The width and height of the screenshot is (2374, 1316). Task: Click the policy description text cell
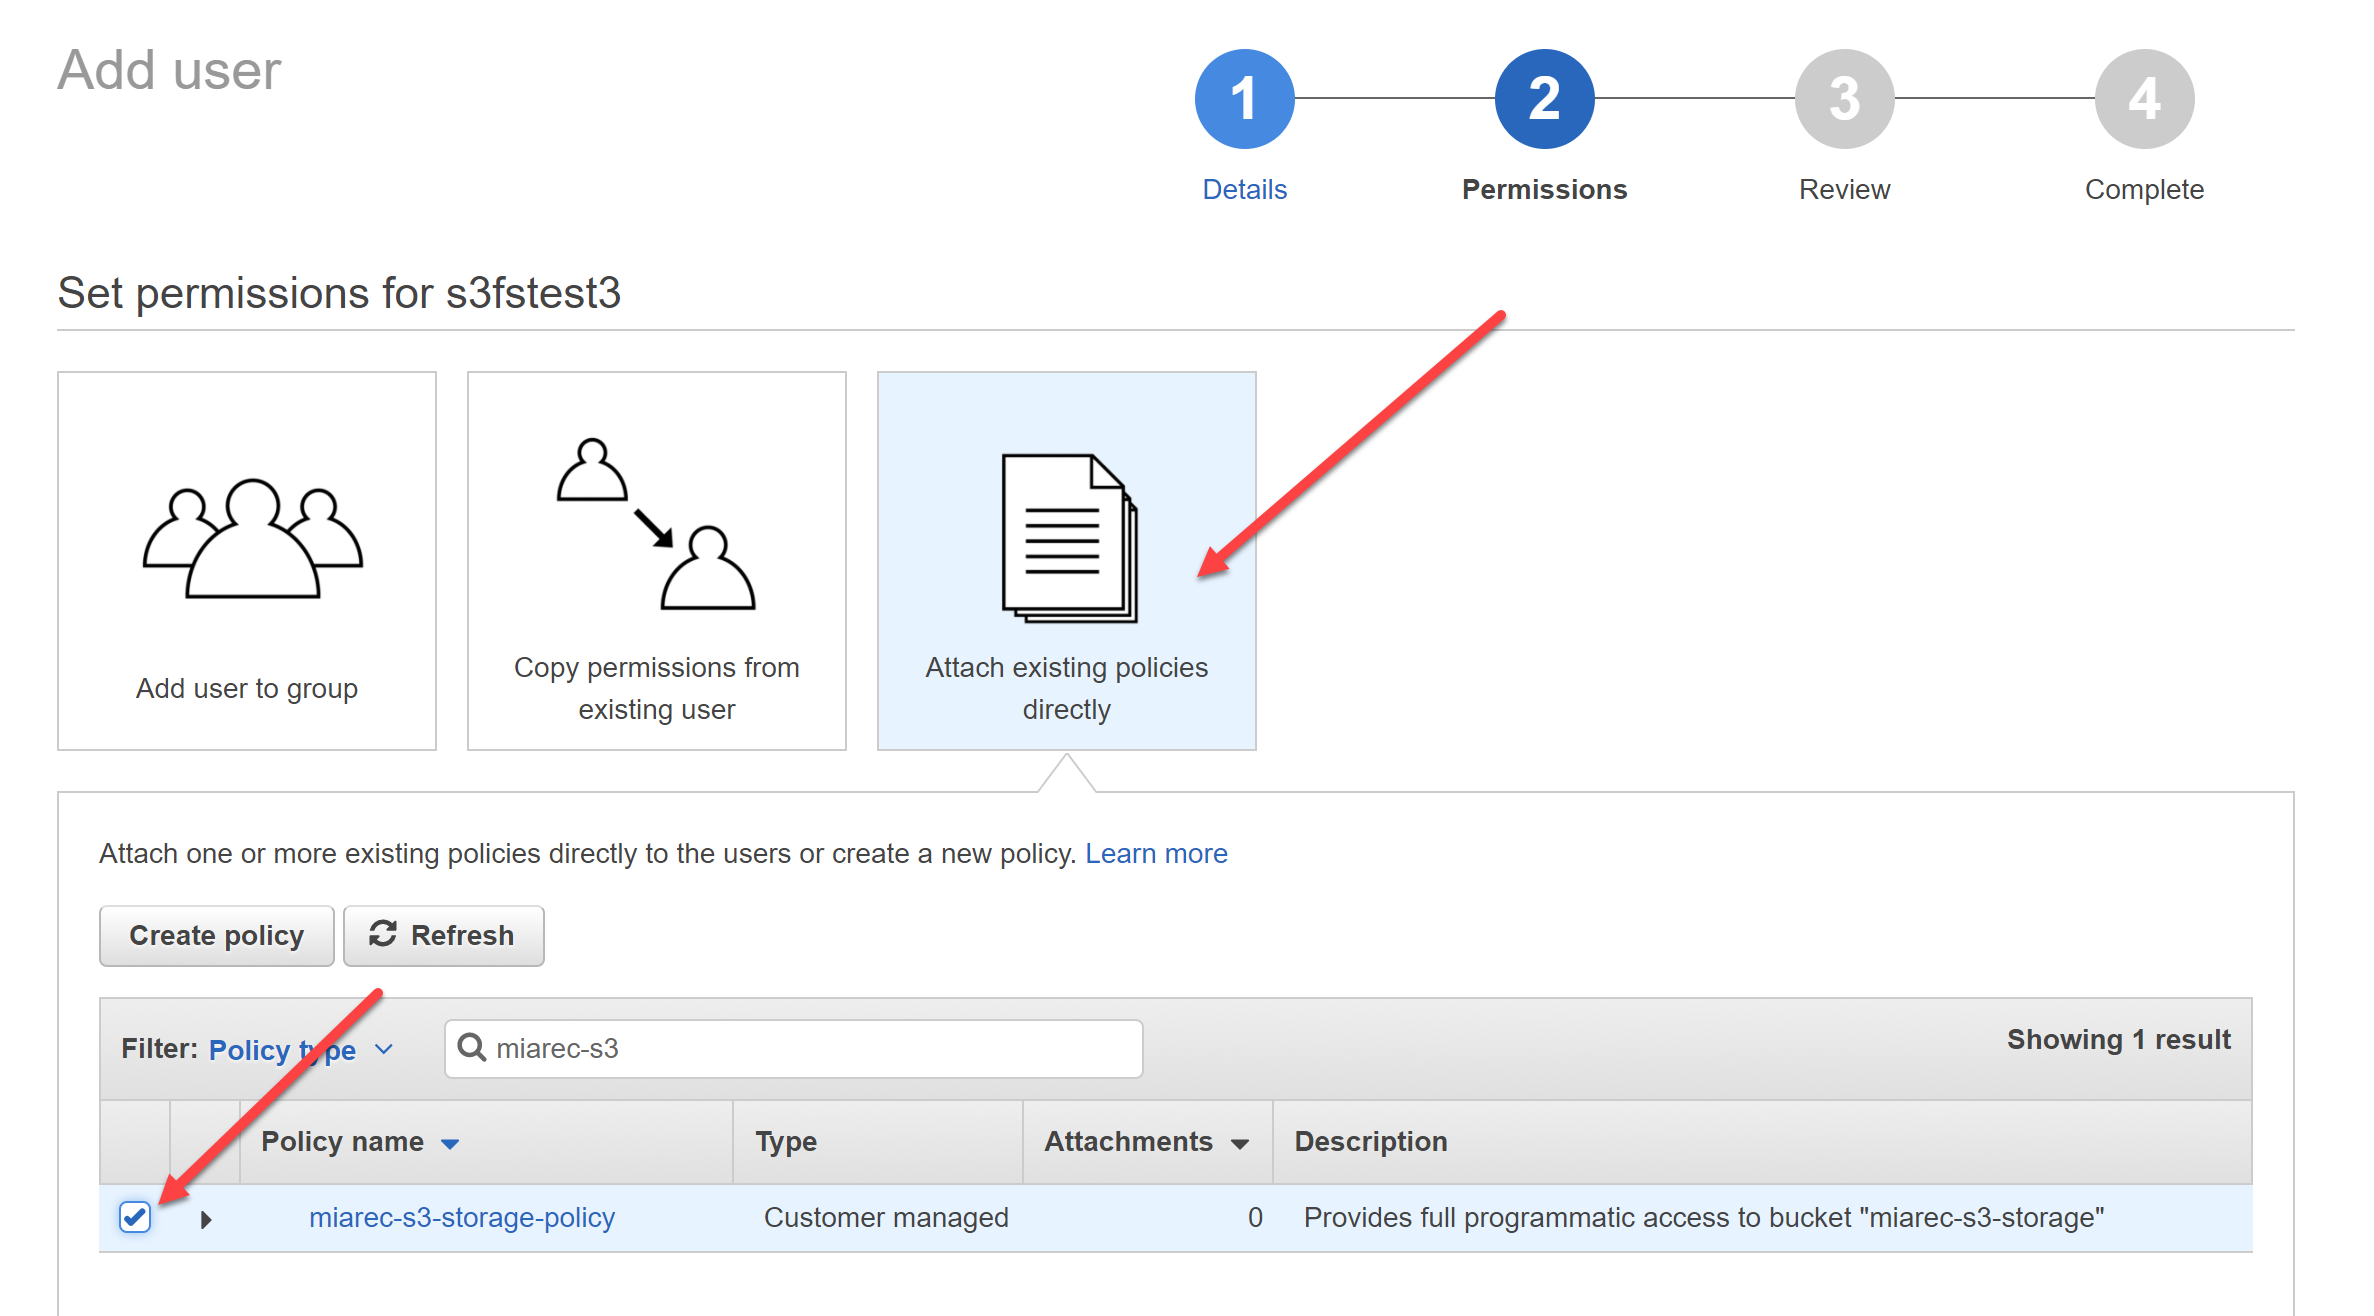click(x=1704, y=1217)
